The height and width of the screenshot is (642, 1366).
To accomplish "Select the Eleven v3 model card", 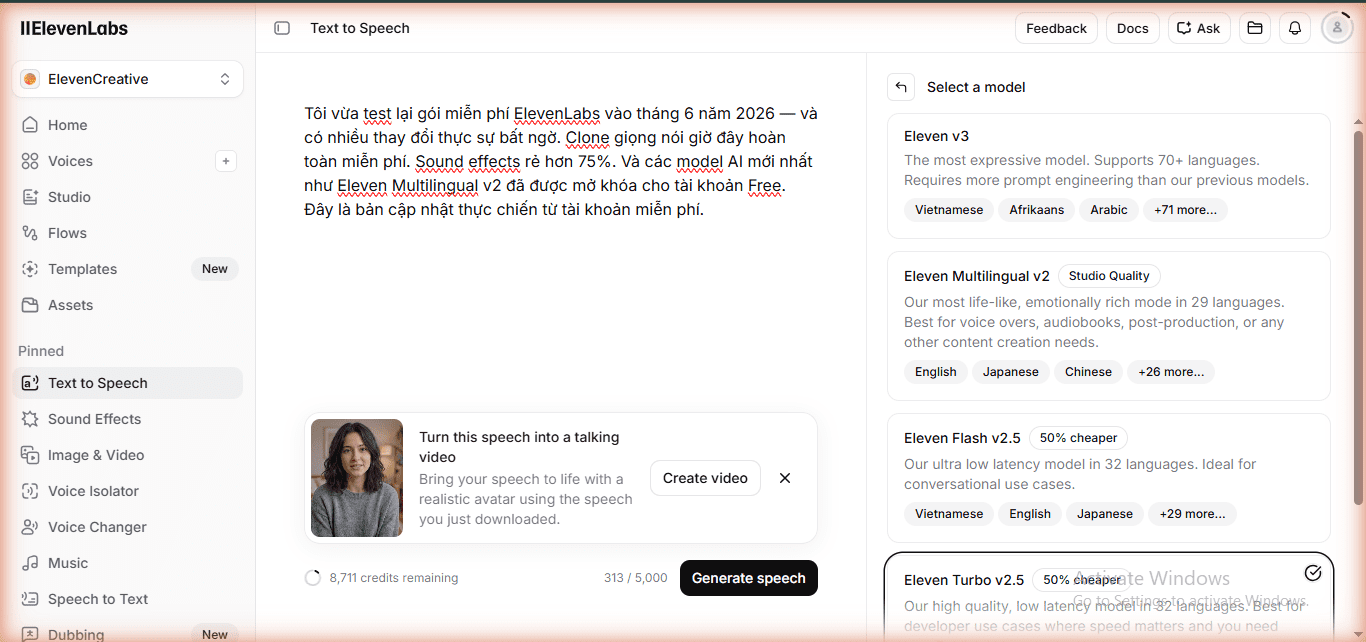I will click(1109, 176).
